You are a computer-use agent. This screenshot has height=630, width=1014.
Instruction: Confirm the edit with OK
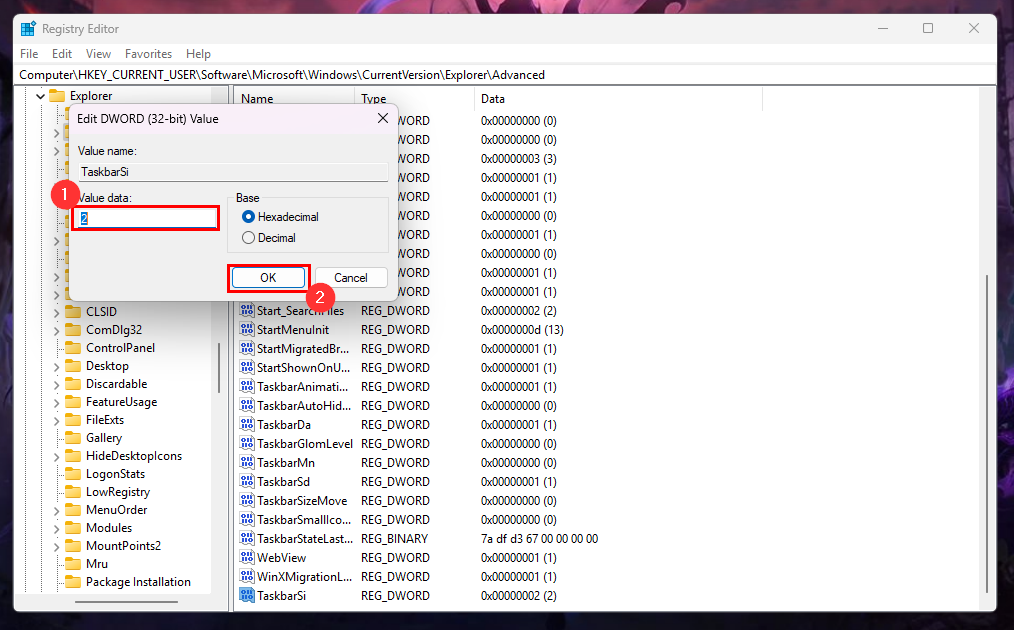(268, 277)
